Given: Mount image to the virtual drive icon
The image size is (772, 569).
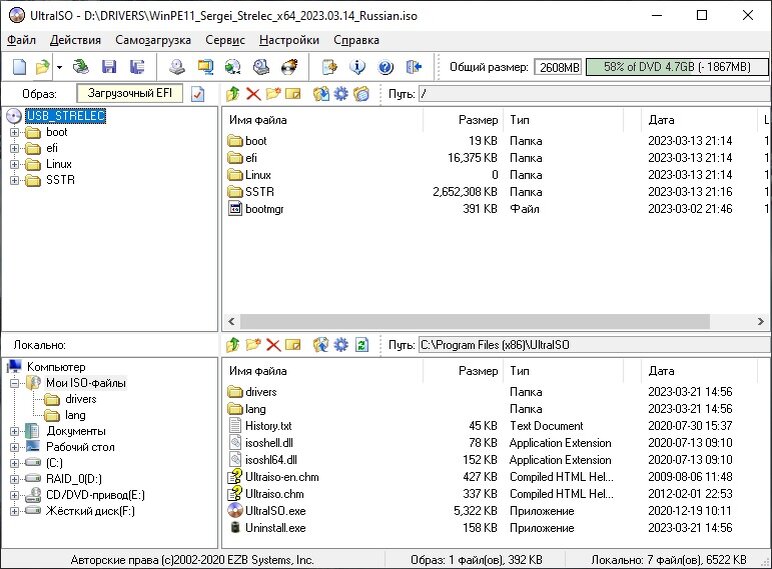Looking at the screenshot, I should click(261, 66).
